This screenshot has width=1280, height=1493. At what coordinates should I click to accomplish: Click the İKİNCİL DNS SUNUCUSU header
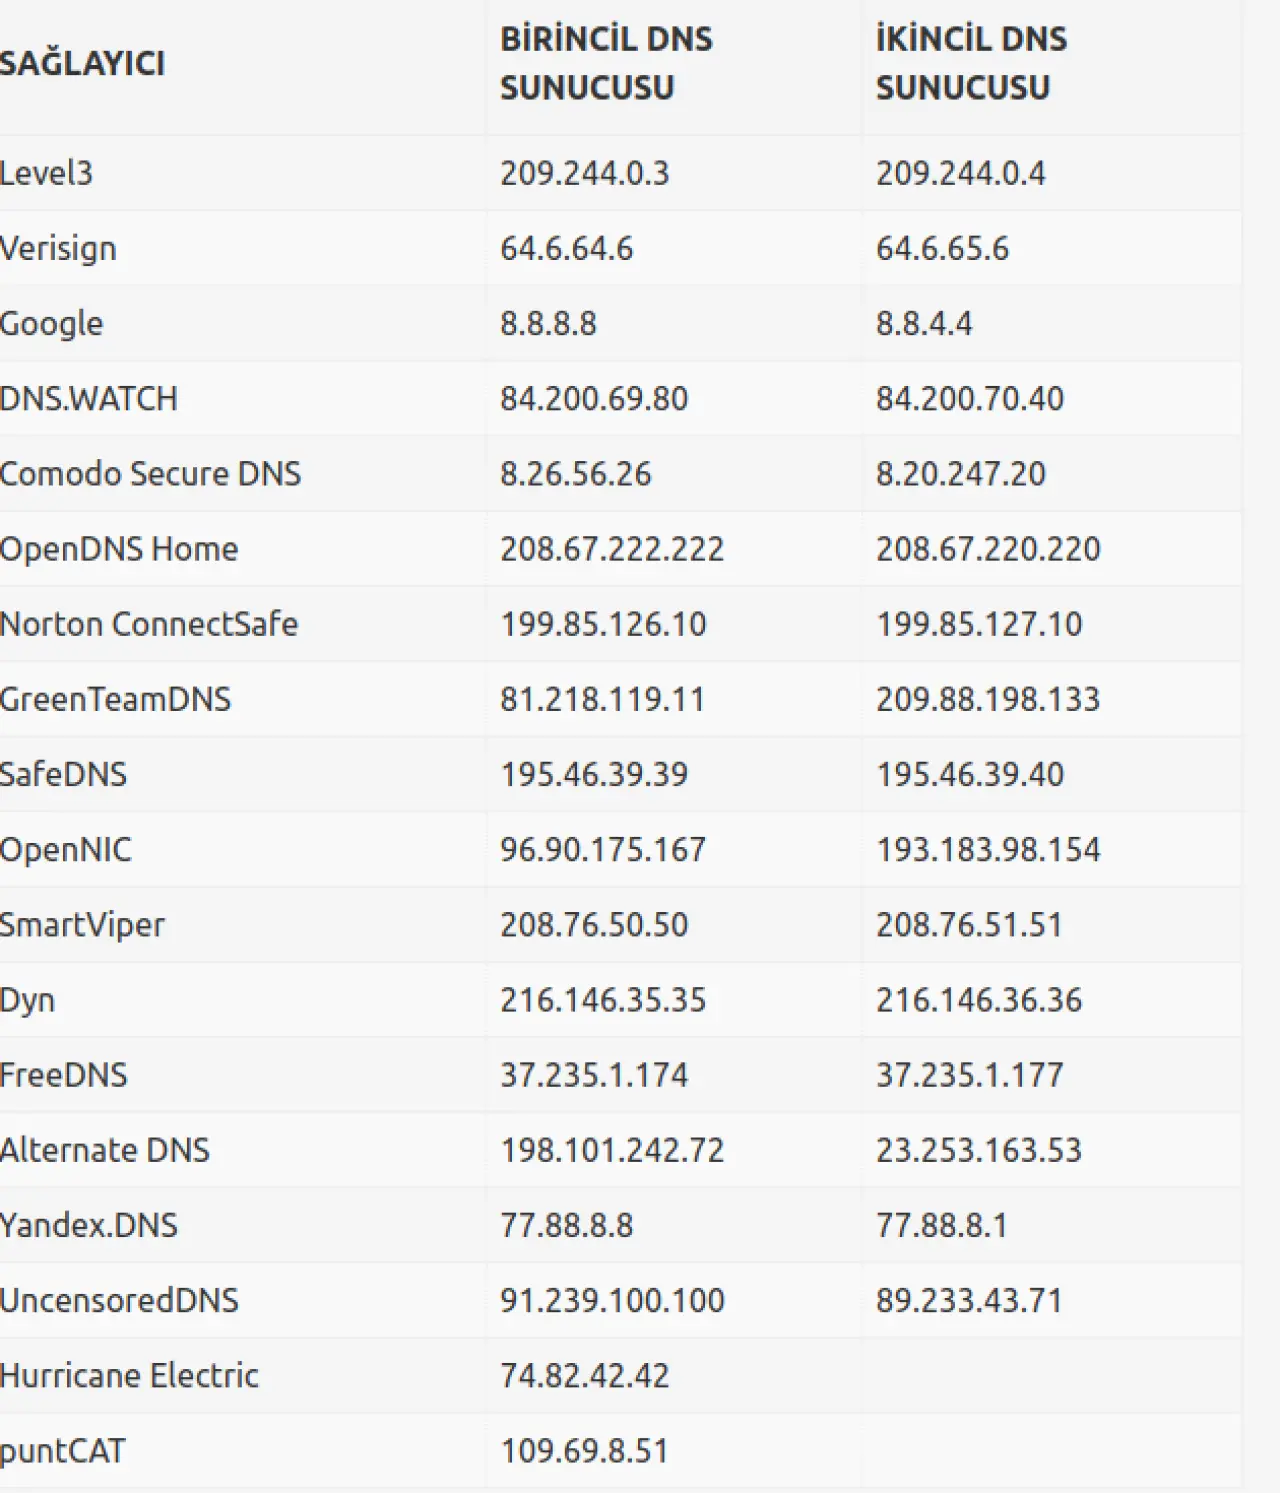click(971, 64)
